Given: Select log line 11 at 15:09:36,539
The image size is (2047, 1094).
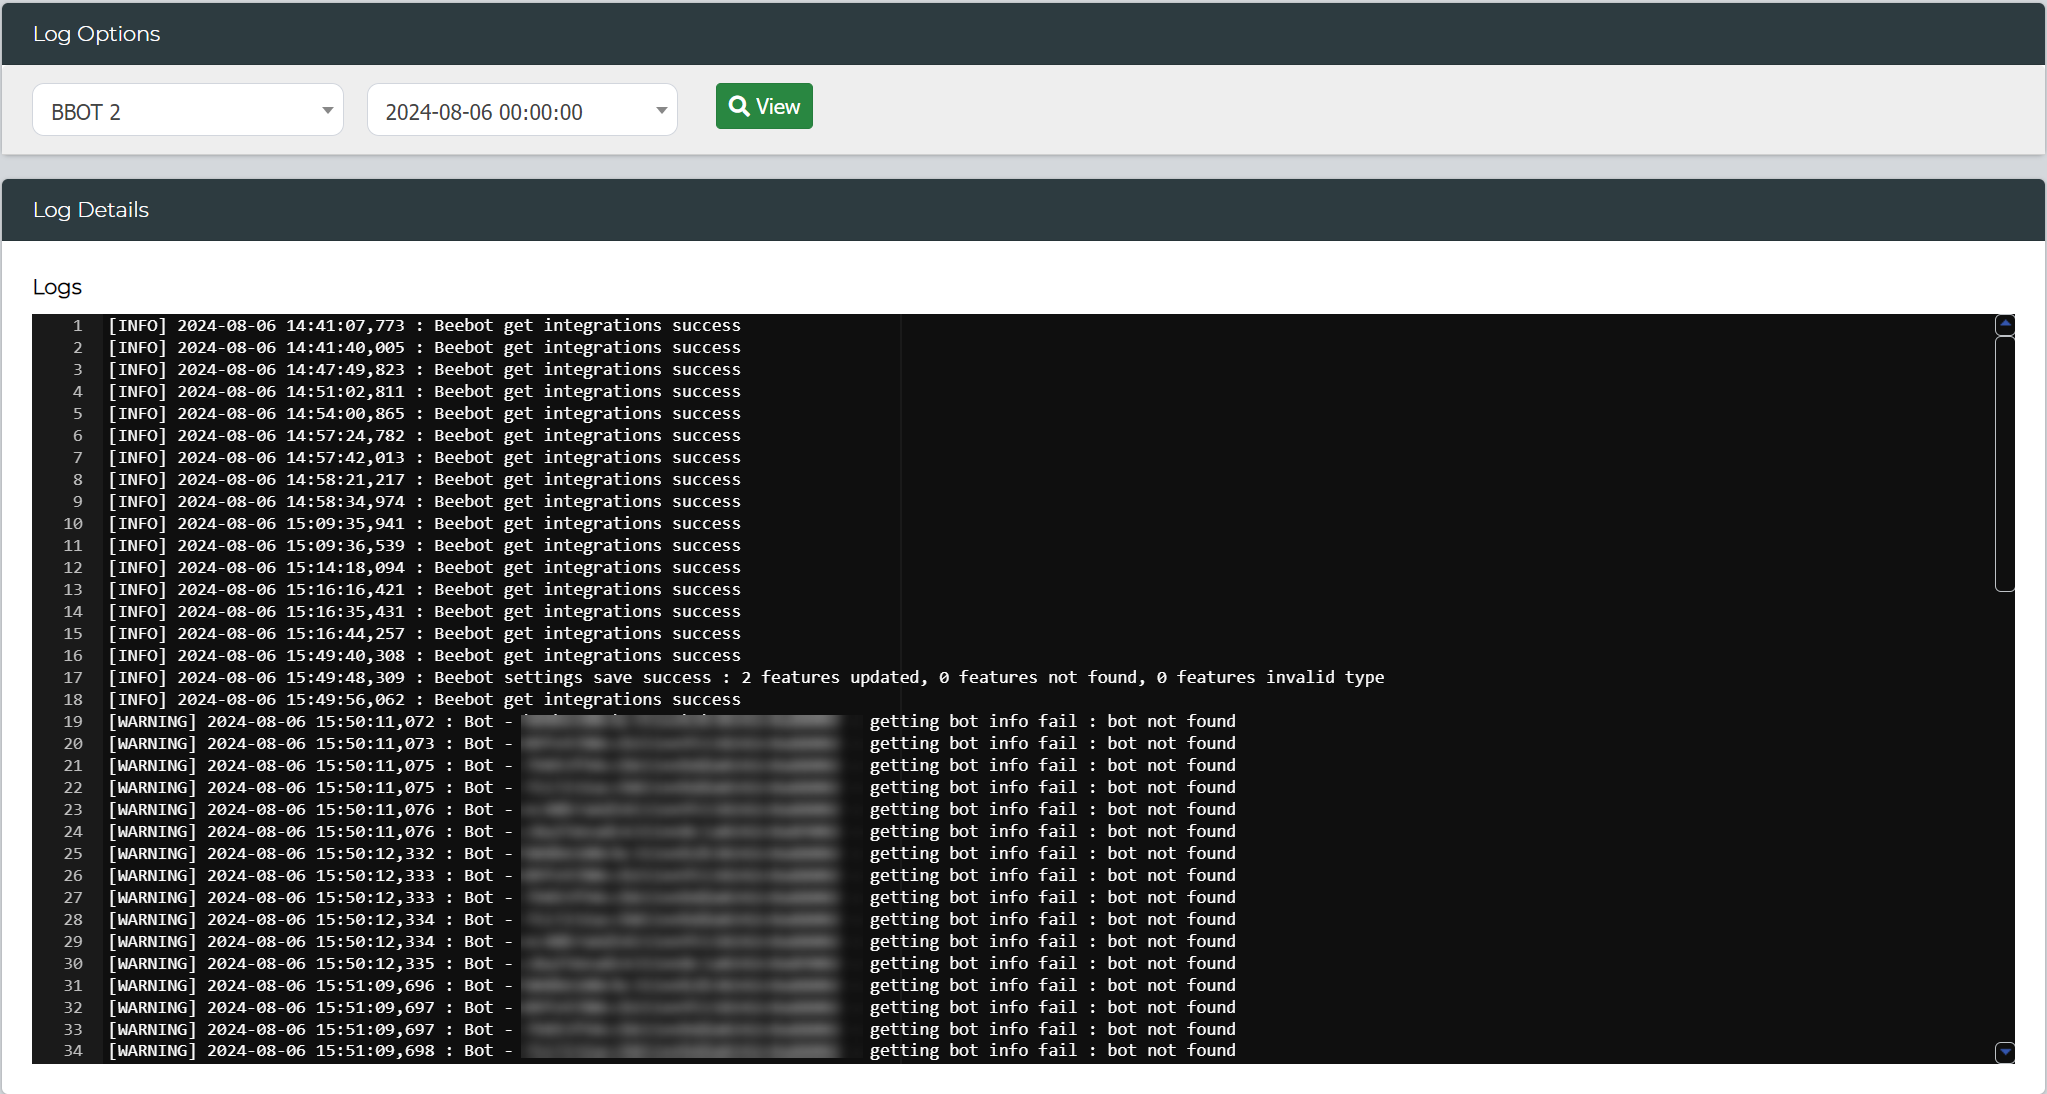Looking at the screenshot, I should tap(424, 545).
